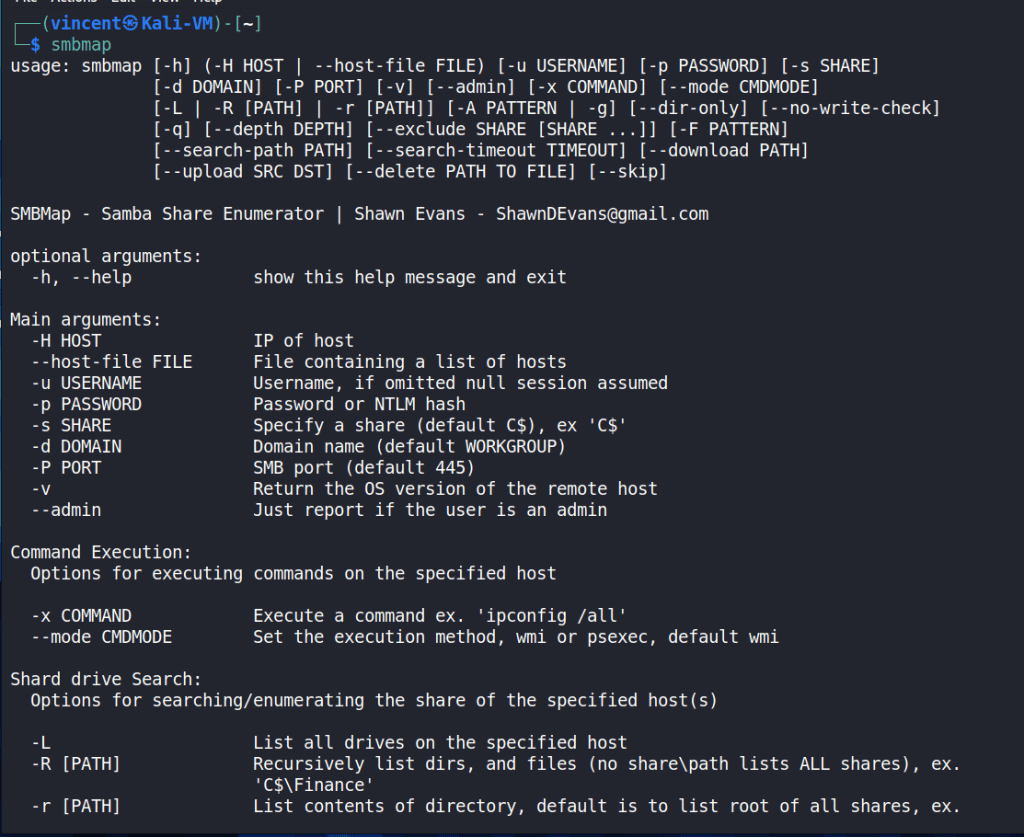
Task: Open the Actions menu
Action: [x=74, y=2]
